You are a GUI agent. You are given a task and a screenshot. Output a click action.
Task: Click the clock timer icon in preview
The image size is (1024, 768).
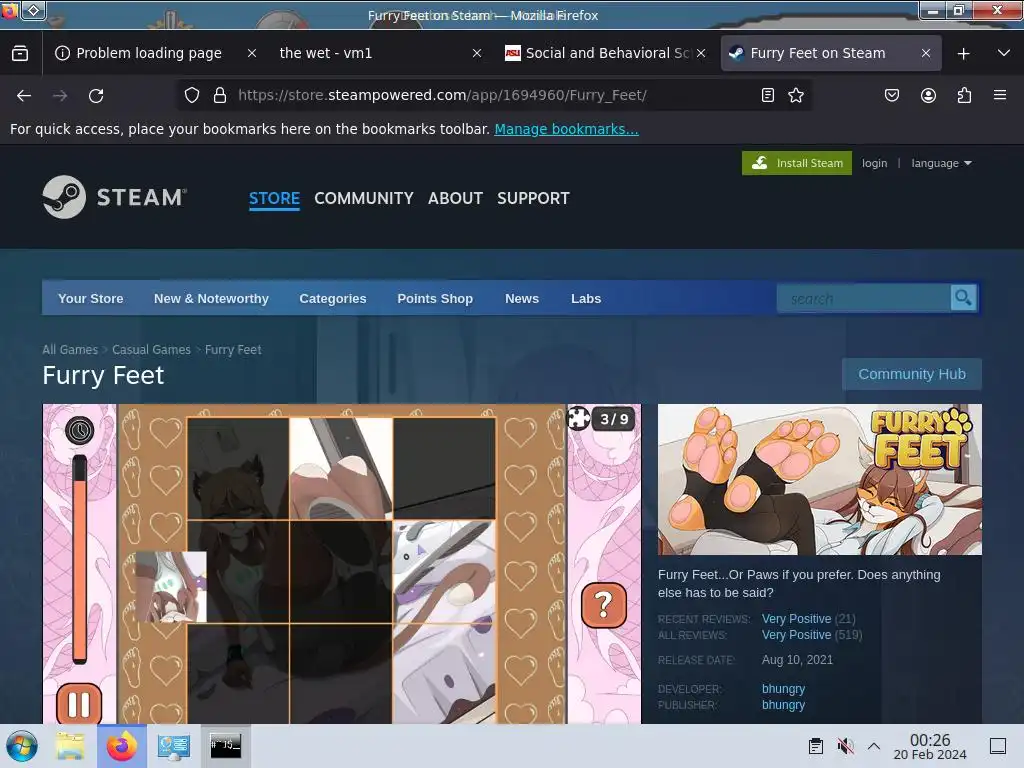80,430
